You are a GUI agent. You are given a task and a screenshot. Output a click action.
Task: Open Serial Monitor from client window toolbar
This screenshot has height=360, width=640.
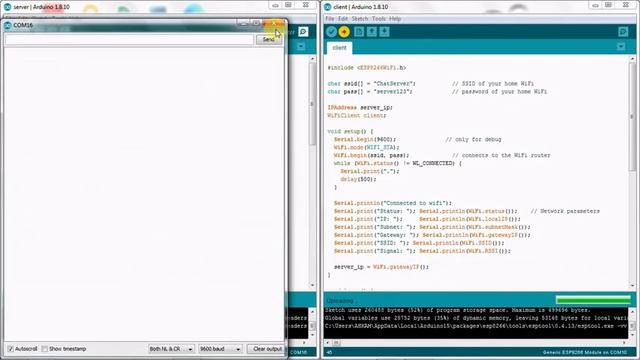[x=623, y=32]
